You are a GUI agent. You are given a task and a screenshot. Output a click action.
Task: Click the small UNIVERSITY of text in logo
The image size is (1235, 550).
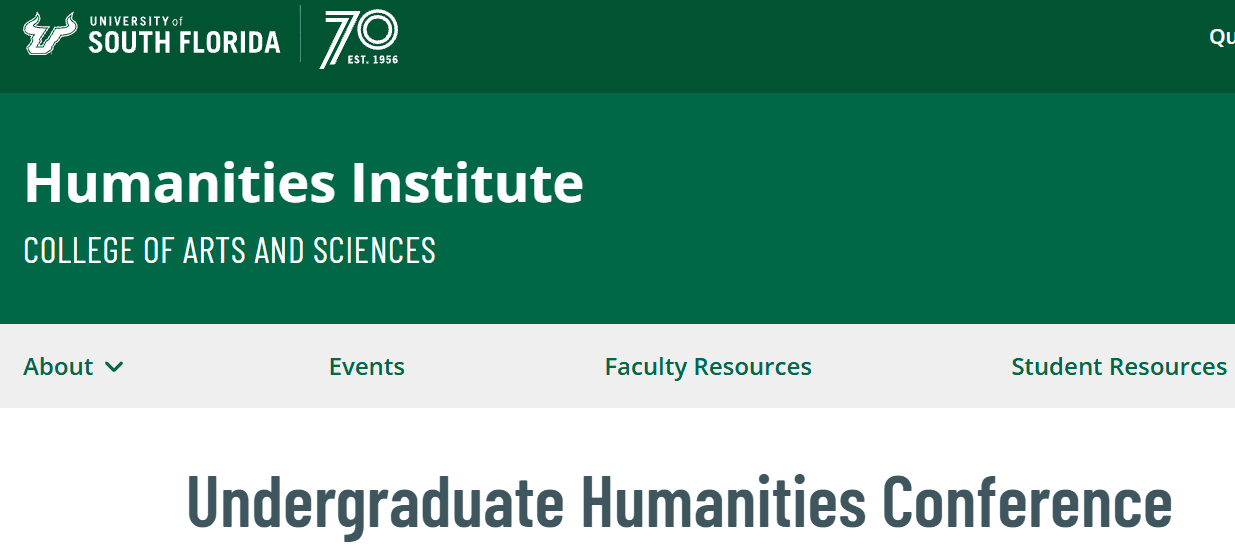136,21
